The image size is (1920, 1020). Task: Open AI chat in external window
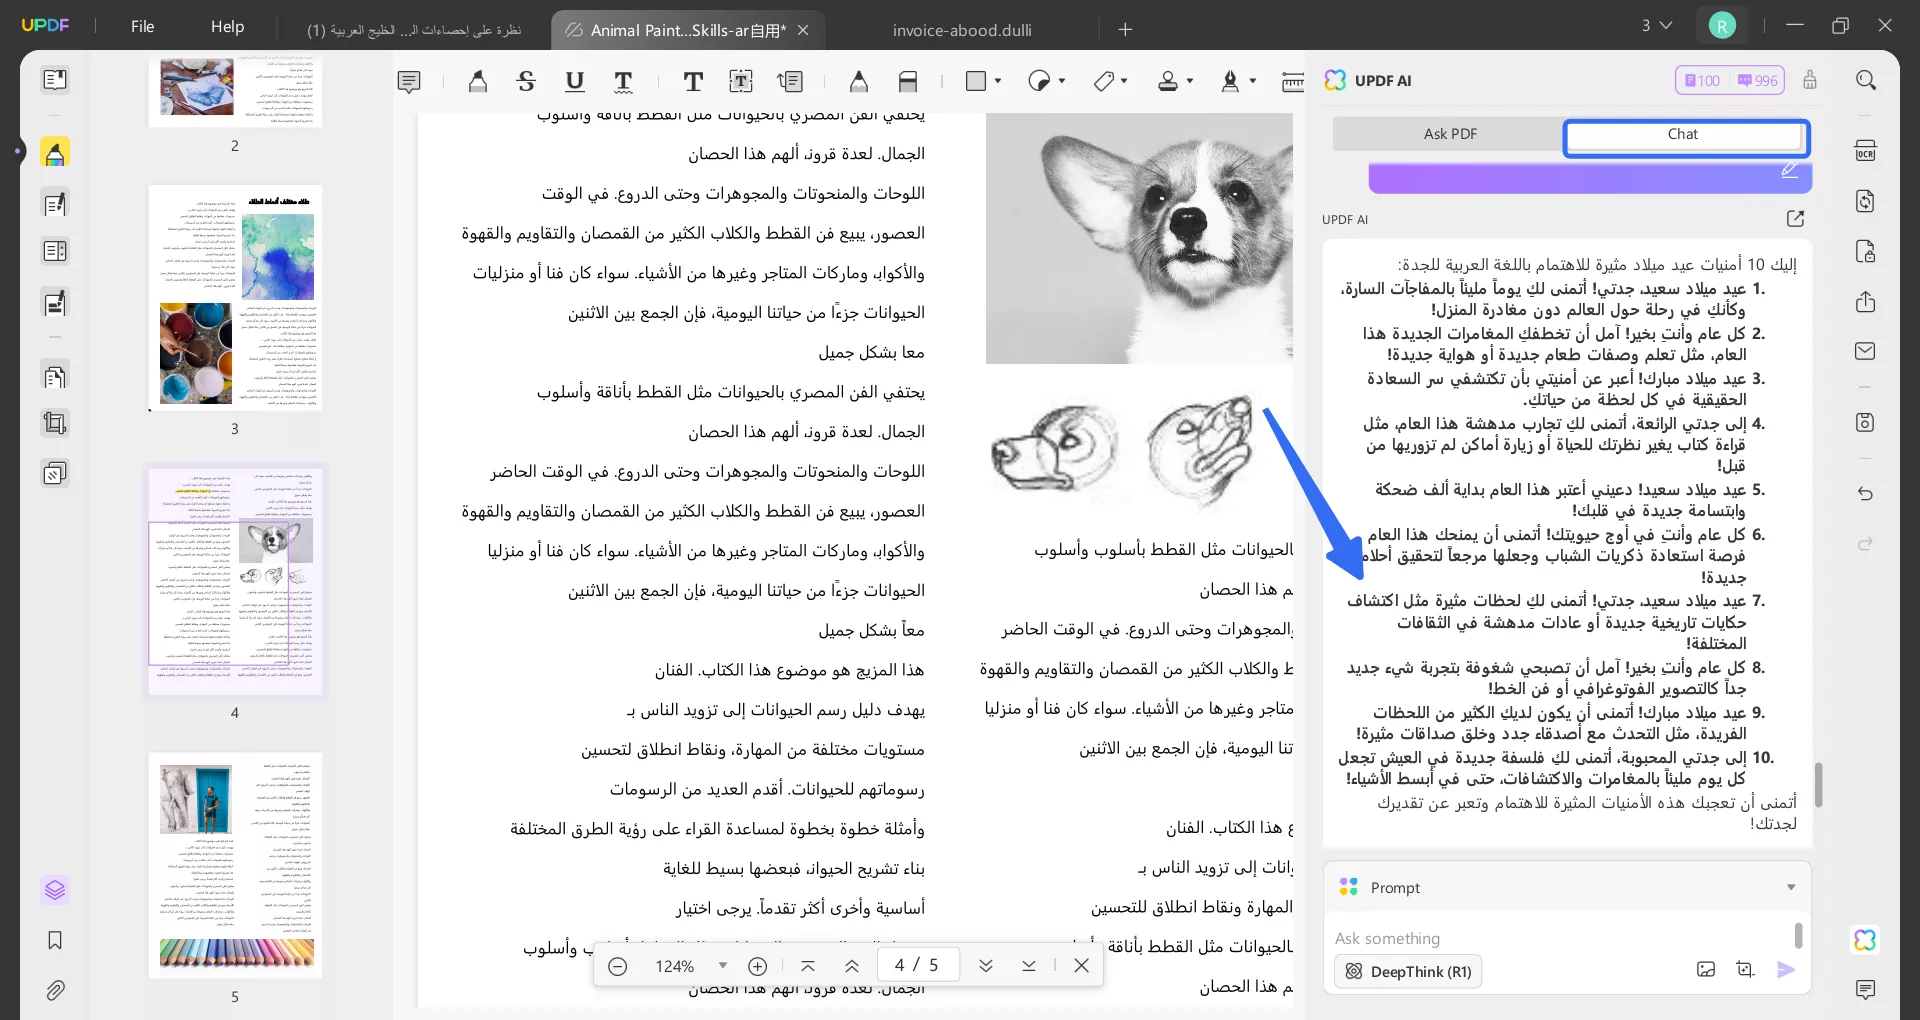tap(1795, 219)
